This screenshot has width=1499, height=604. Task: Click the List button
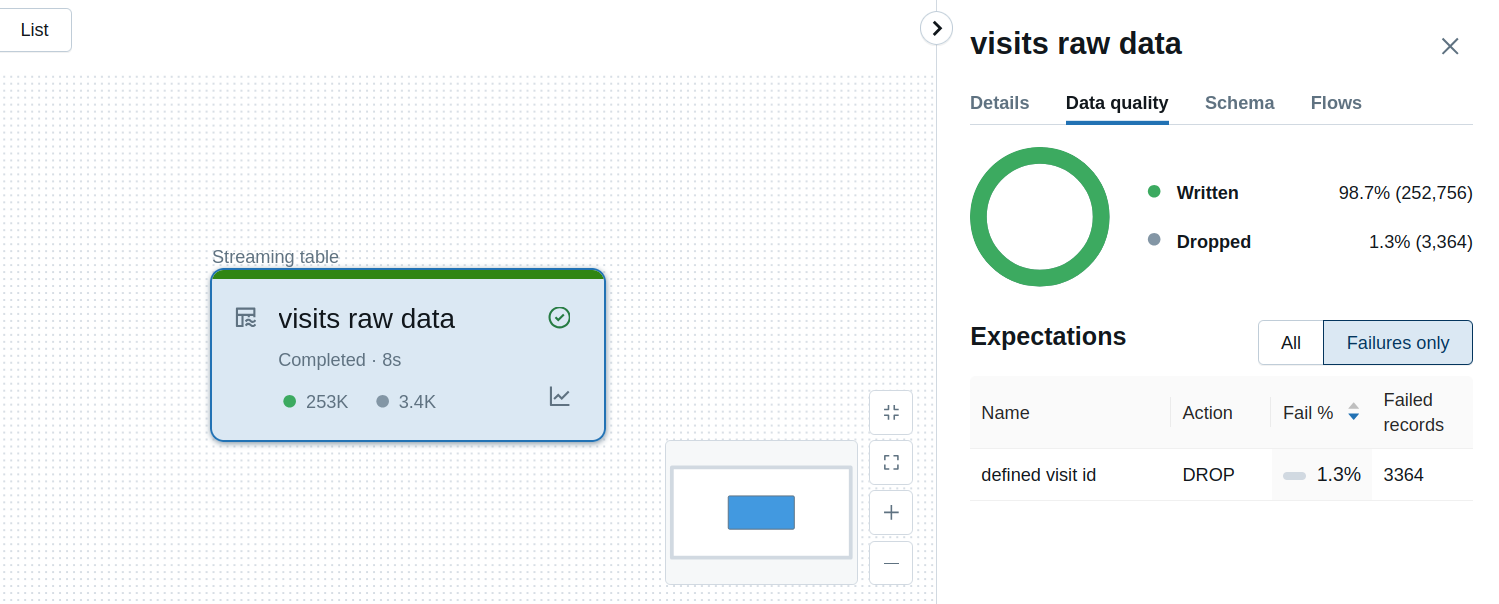click(x=35, y=30)
